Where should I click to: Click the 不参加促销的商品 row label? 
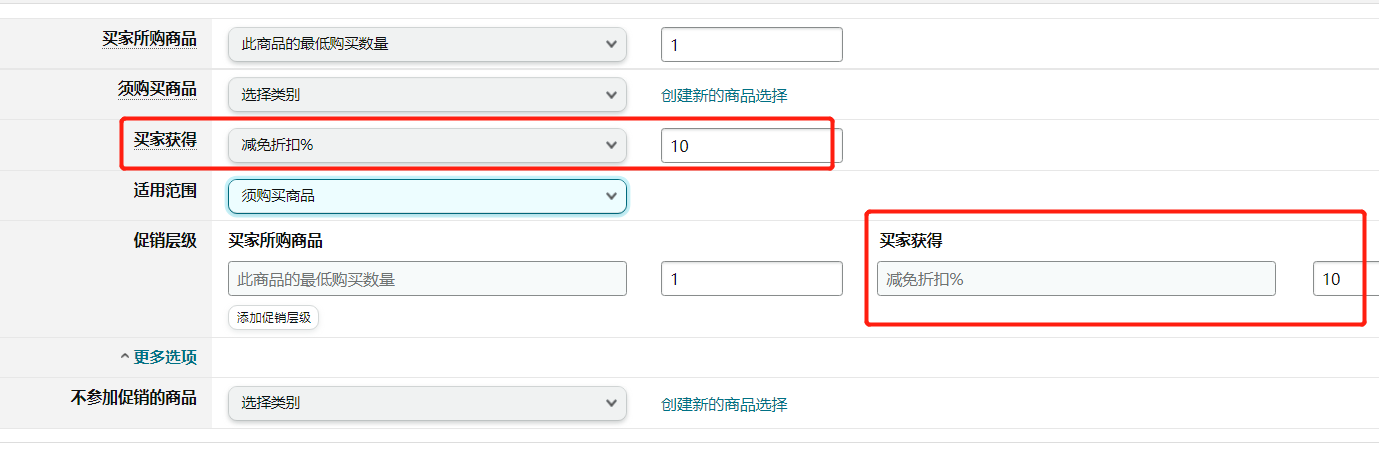pyautogui.click(x=134, y=397)
